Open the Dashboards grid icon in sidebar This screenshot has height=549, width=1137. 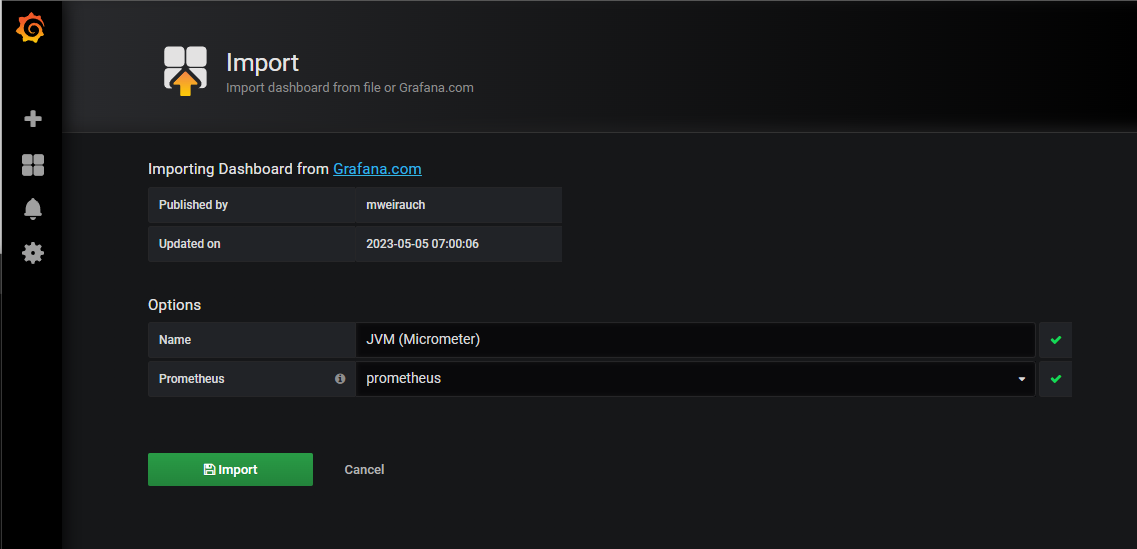point(33,165)
